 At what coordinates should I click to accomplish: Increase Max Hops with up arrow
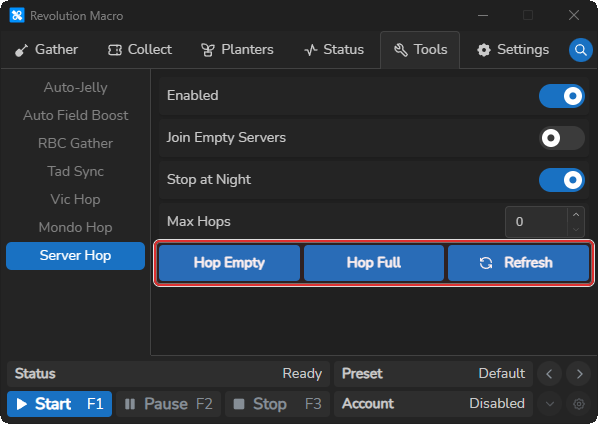click(576, 215)
